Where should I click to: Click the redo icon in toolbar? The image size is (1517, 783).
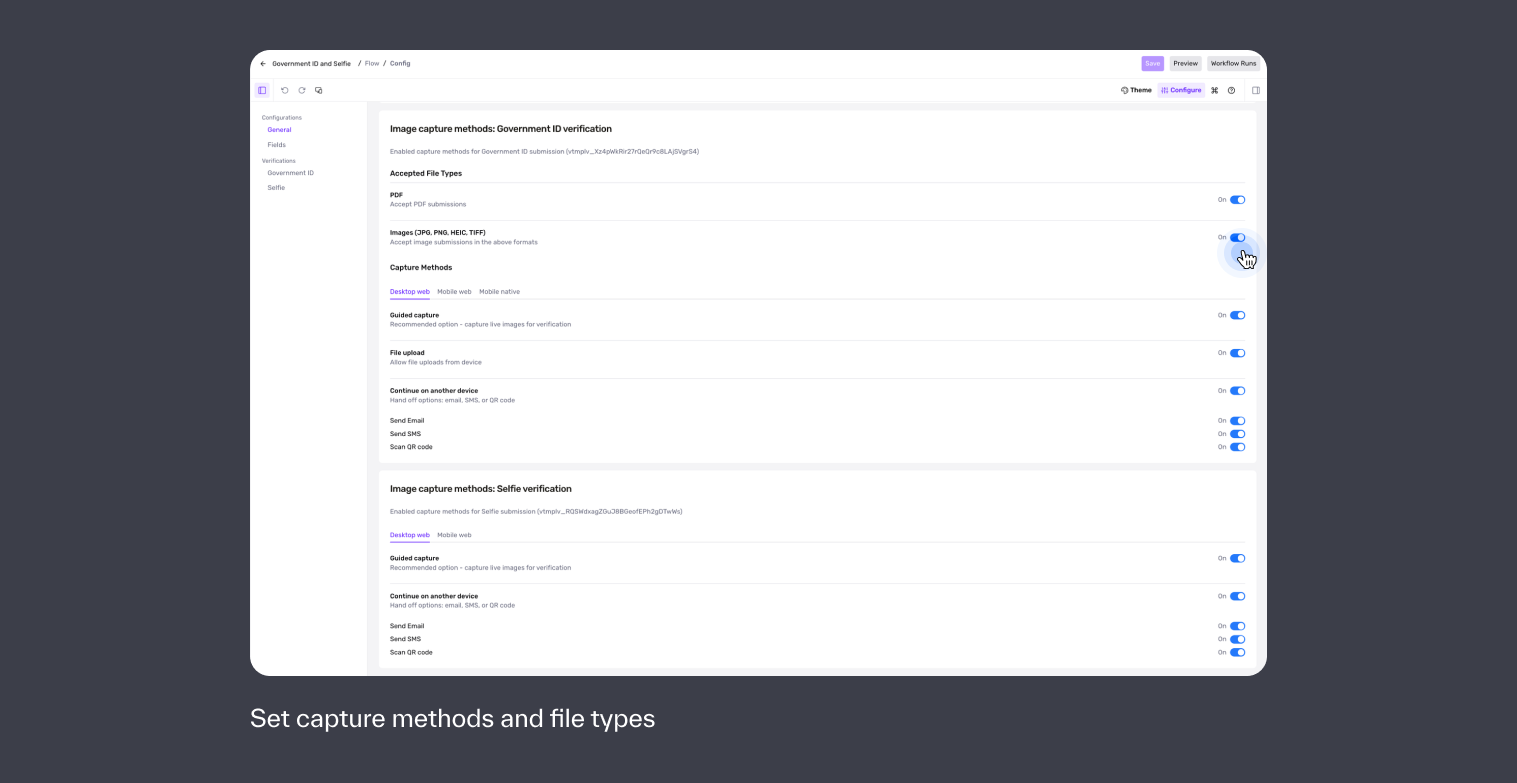(302, 90)
